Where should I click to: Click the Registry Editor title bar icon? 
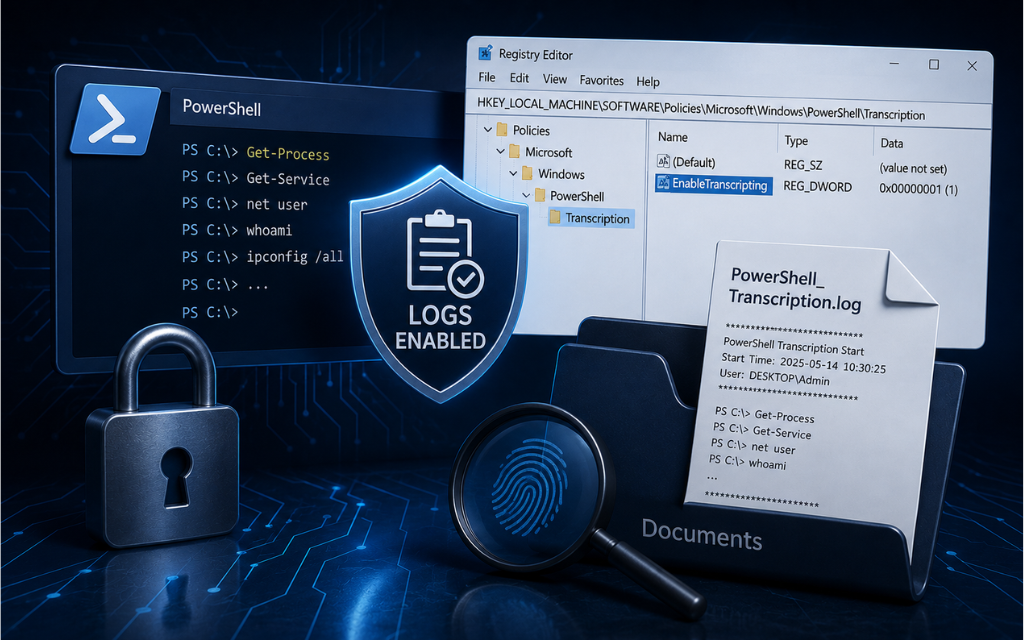point(485,53)
